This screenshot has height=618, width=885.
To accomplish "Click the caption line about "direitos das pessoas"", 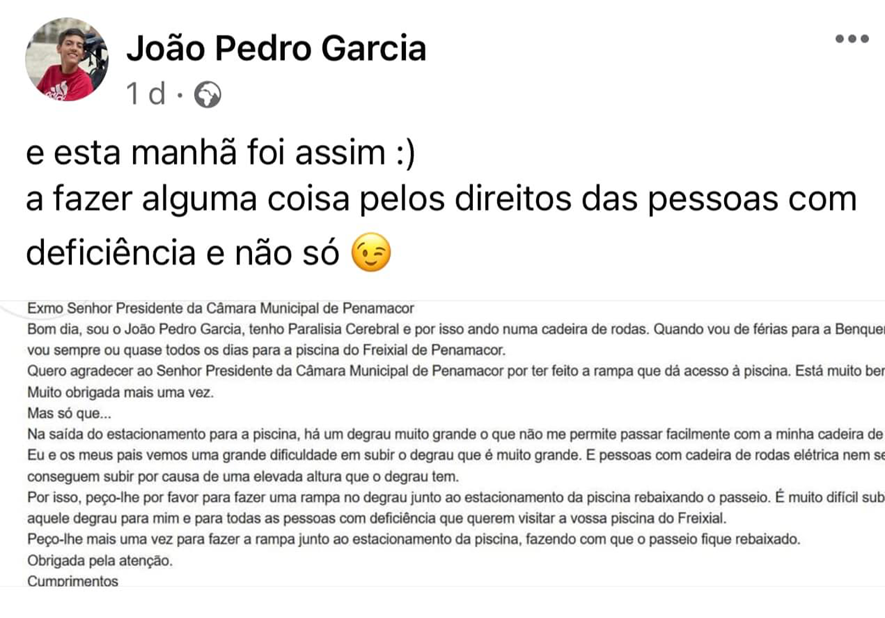I will 440,200.
